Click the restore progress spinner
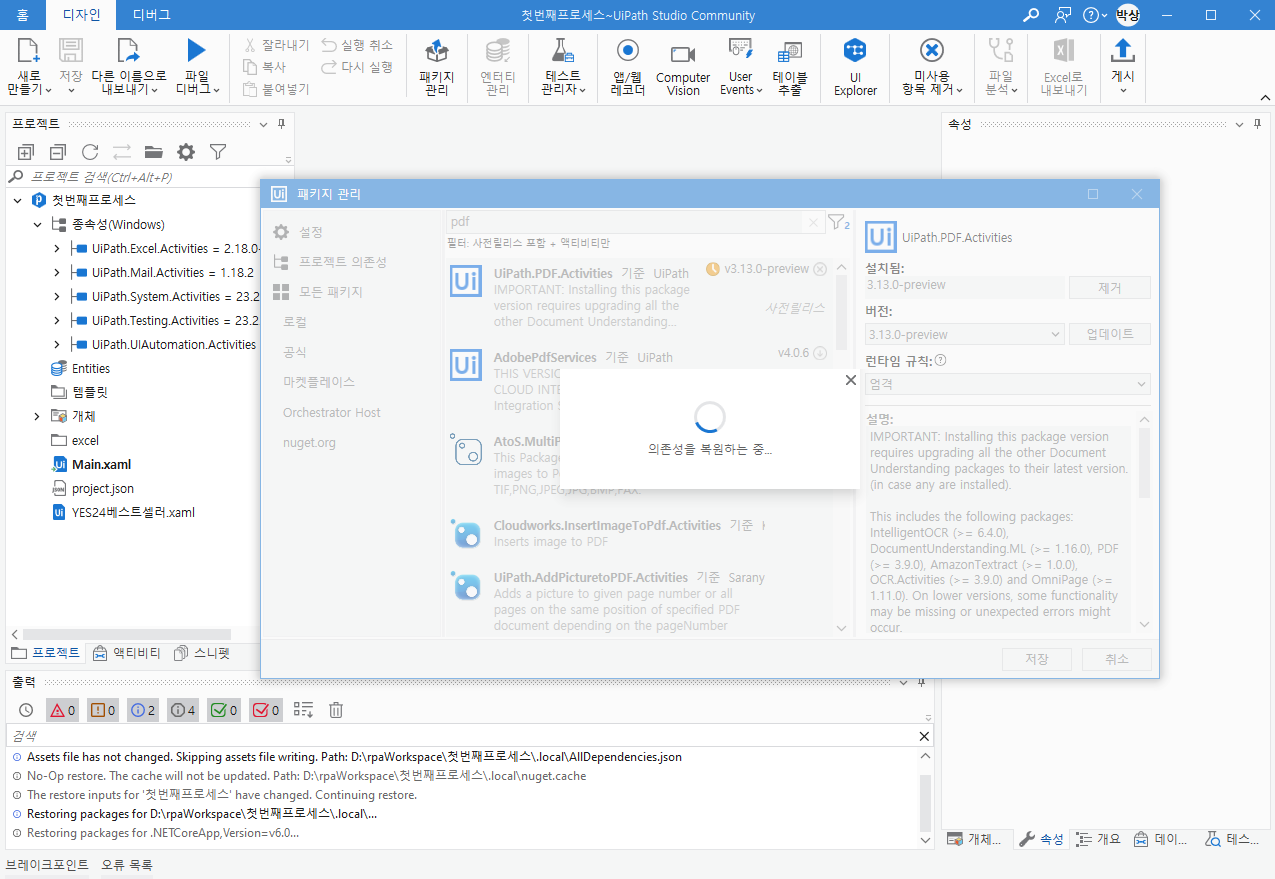Viewport: 1275px width, 879px height. [x=709, y=418]
